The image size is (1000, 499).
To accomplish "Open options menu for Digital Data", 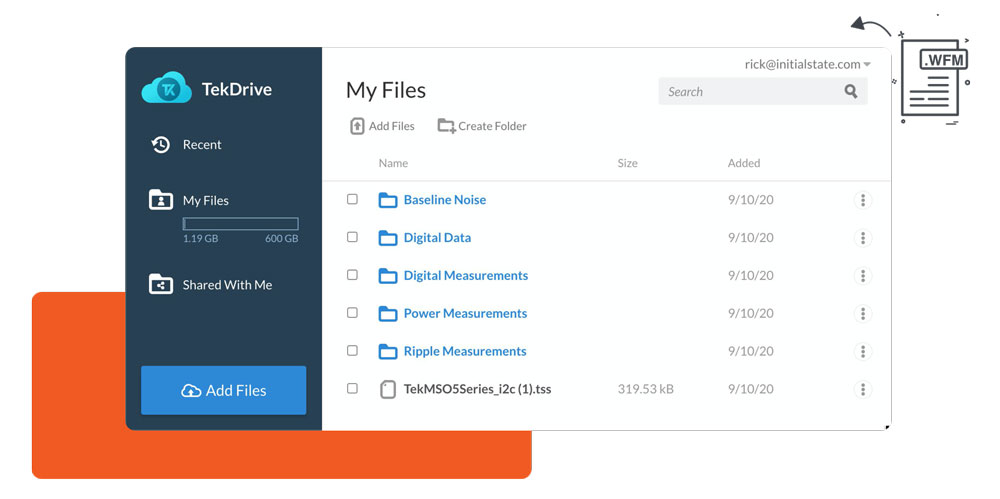I will click(x=862, y=238).
